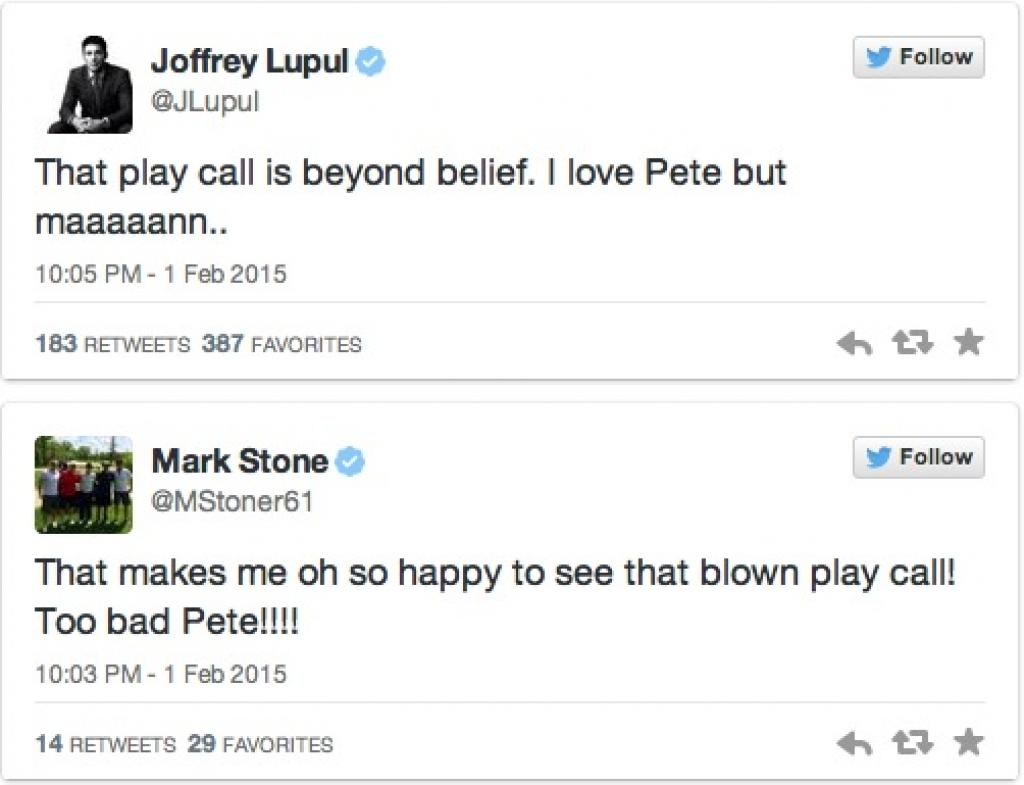Open the Mark Stone profile name link

(x=239, y=461)
